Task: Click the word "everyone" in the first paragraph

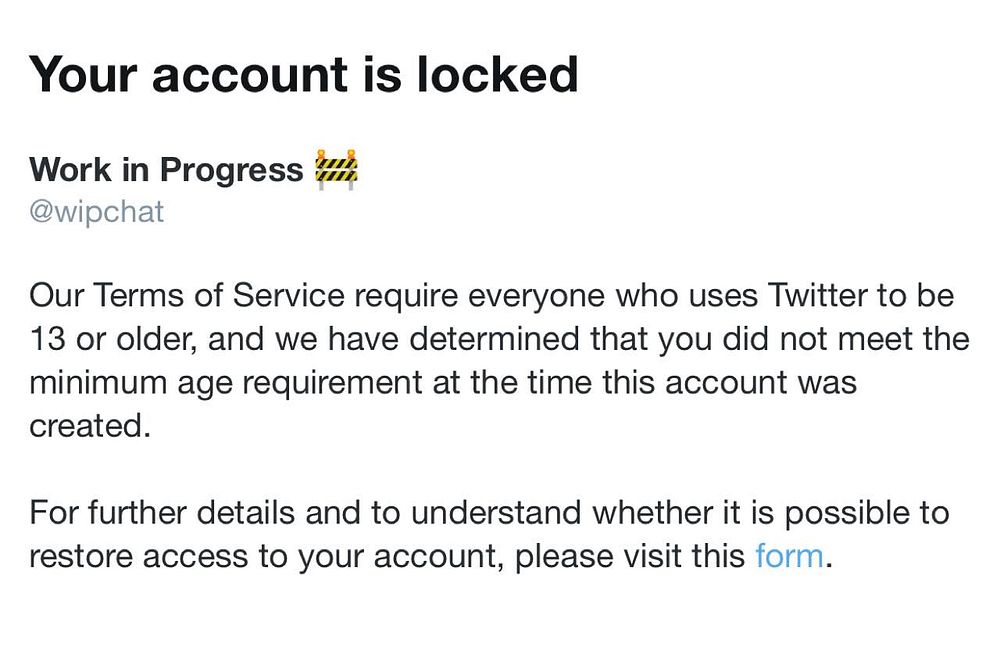Action: pos(522,296)
